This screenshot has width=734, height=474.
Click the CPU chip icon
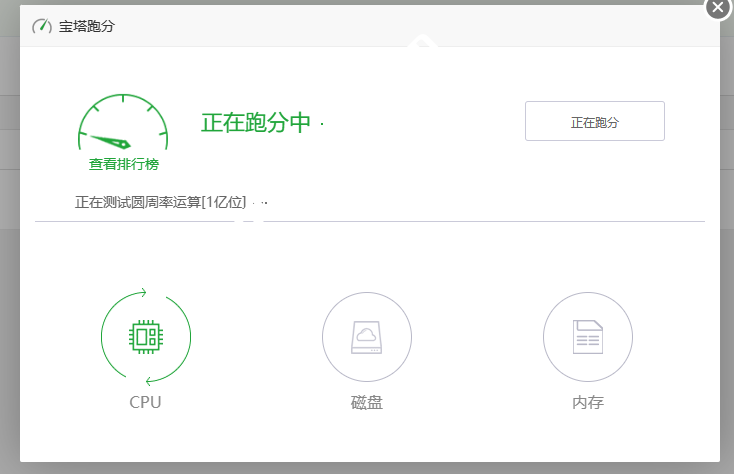click(x=146, y=337)
